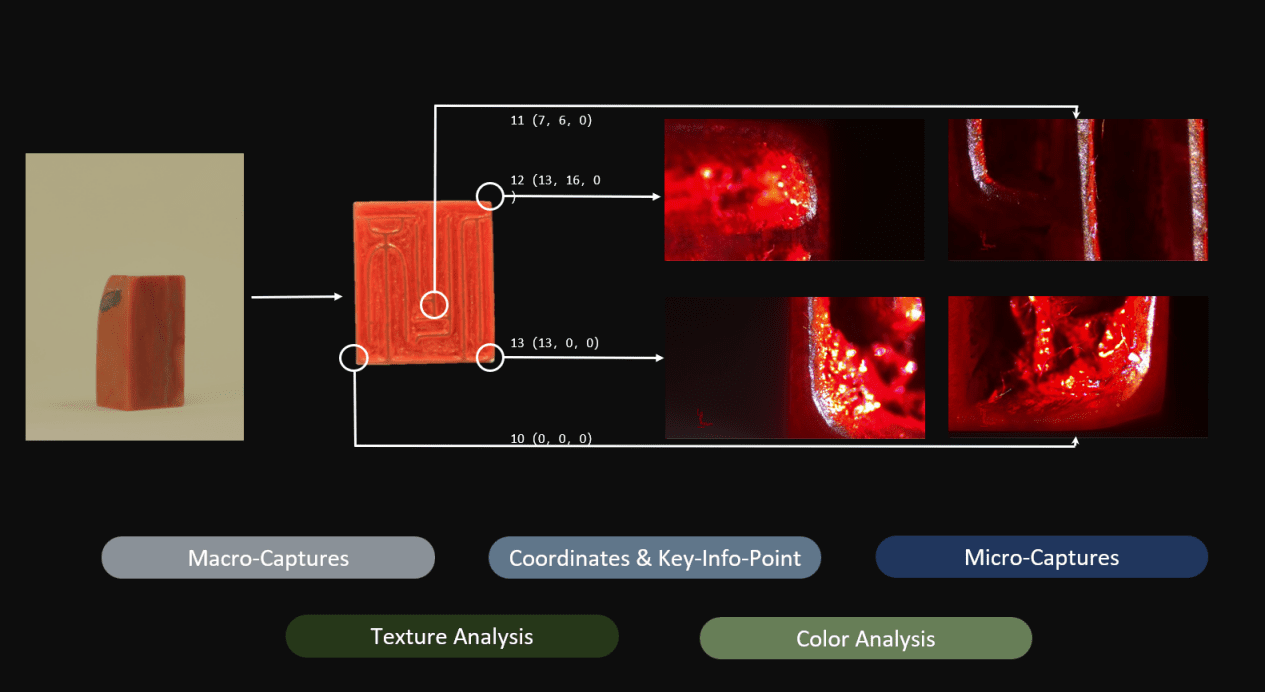Select the bottom-right micro-capture image
The height and width of the screenshot is (692, 1265).
click(1077, 367)
